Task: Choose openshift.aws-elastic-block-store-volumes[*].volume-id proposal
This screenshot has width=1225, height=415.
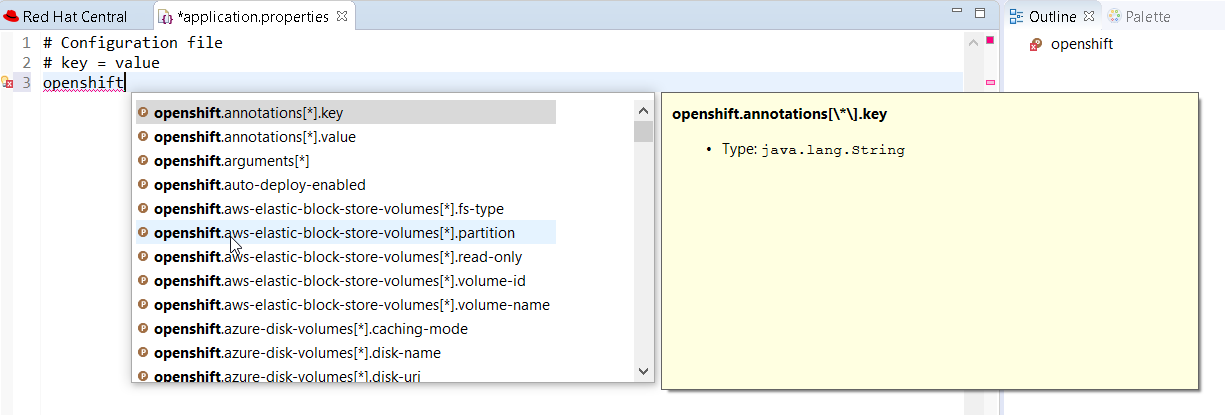Action: click(345, 281)
